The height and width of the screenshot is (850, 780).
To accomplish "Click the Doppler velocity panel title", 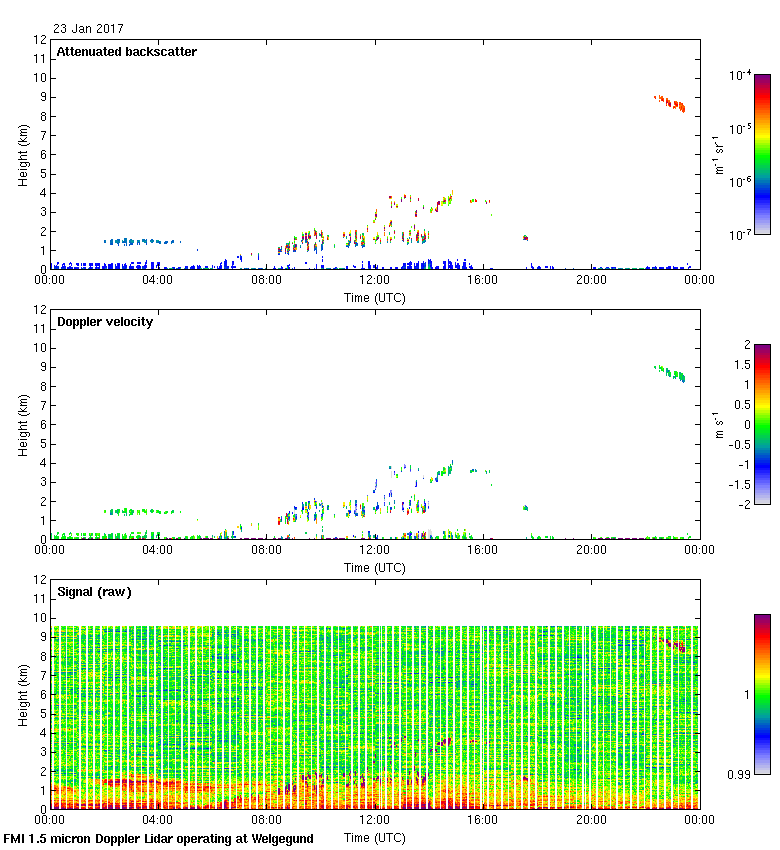I will click(105, 322).
